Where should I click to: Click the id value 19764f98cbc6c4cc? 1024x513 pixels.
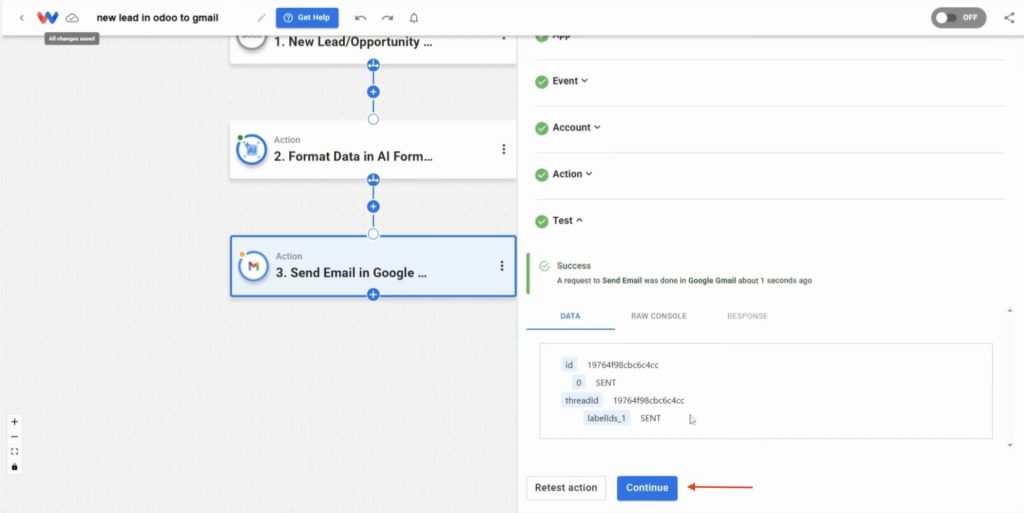point(622,365)
